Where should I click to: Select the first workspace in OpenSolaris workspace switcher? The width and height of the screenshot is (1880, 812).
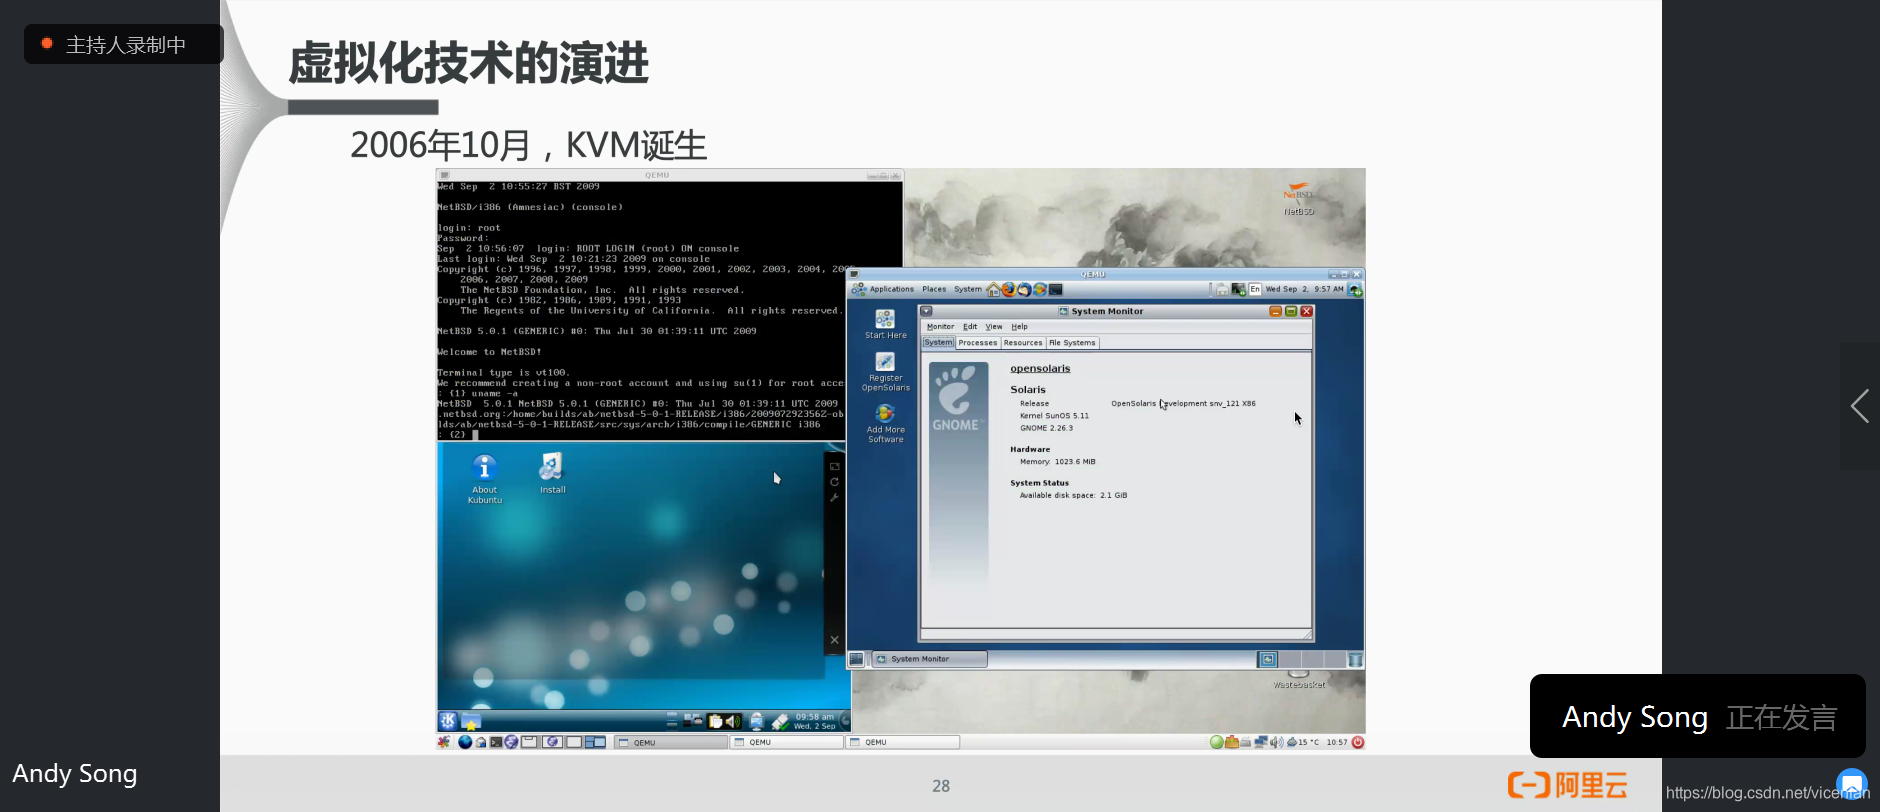tap(1268, 659)
